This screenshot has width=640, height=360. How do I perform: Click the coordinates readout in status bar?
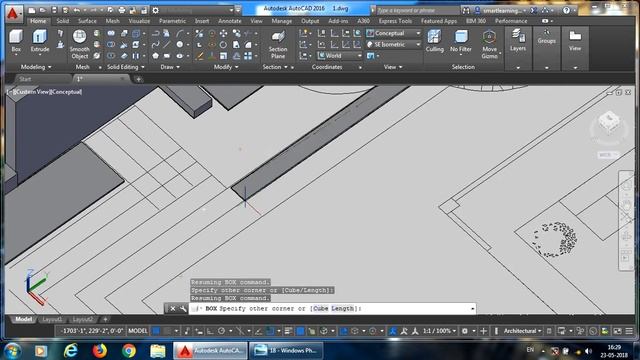coord(91,331)
